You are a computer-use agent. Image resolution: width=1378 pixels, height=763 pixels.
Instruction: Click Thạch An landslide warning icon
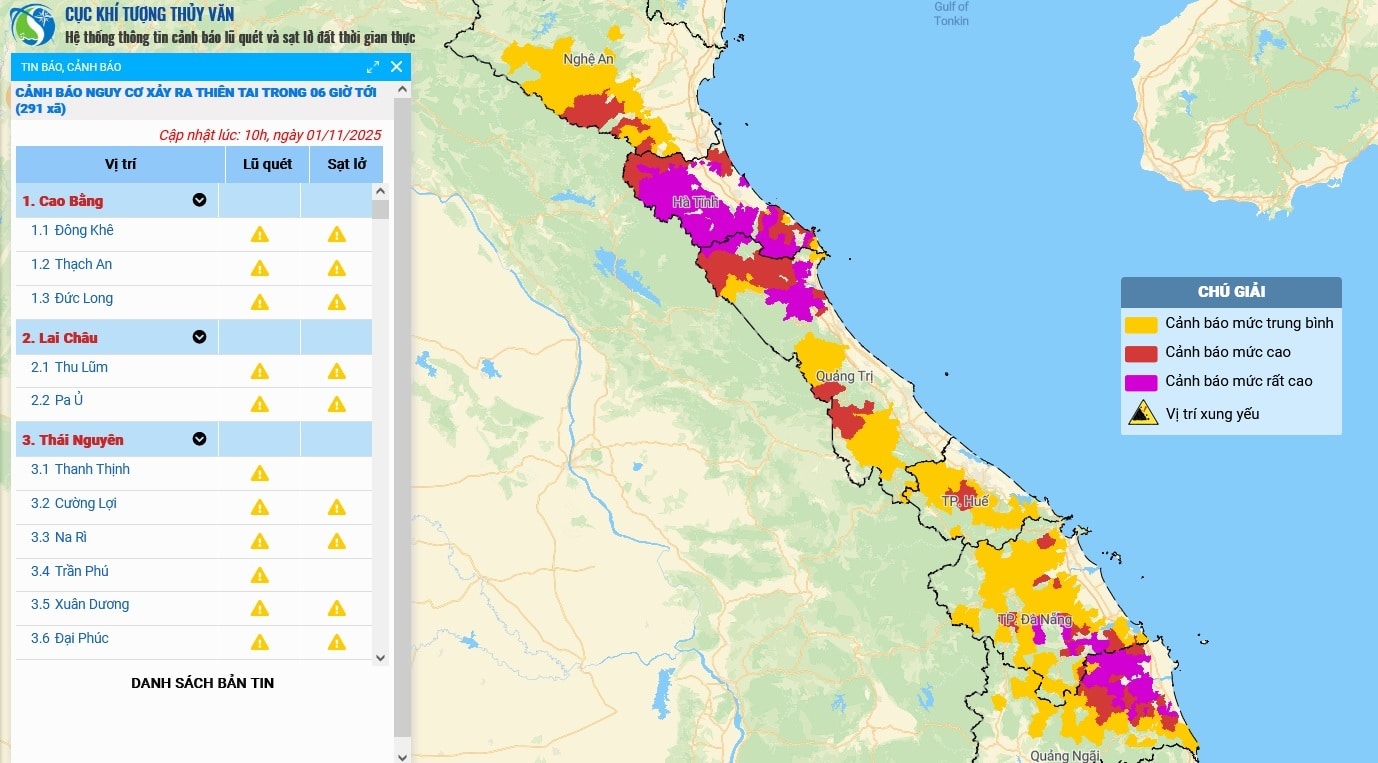click(x=337, y=268)
